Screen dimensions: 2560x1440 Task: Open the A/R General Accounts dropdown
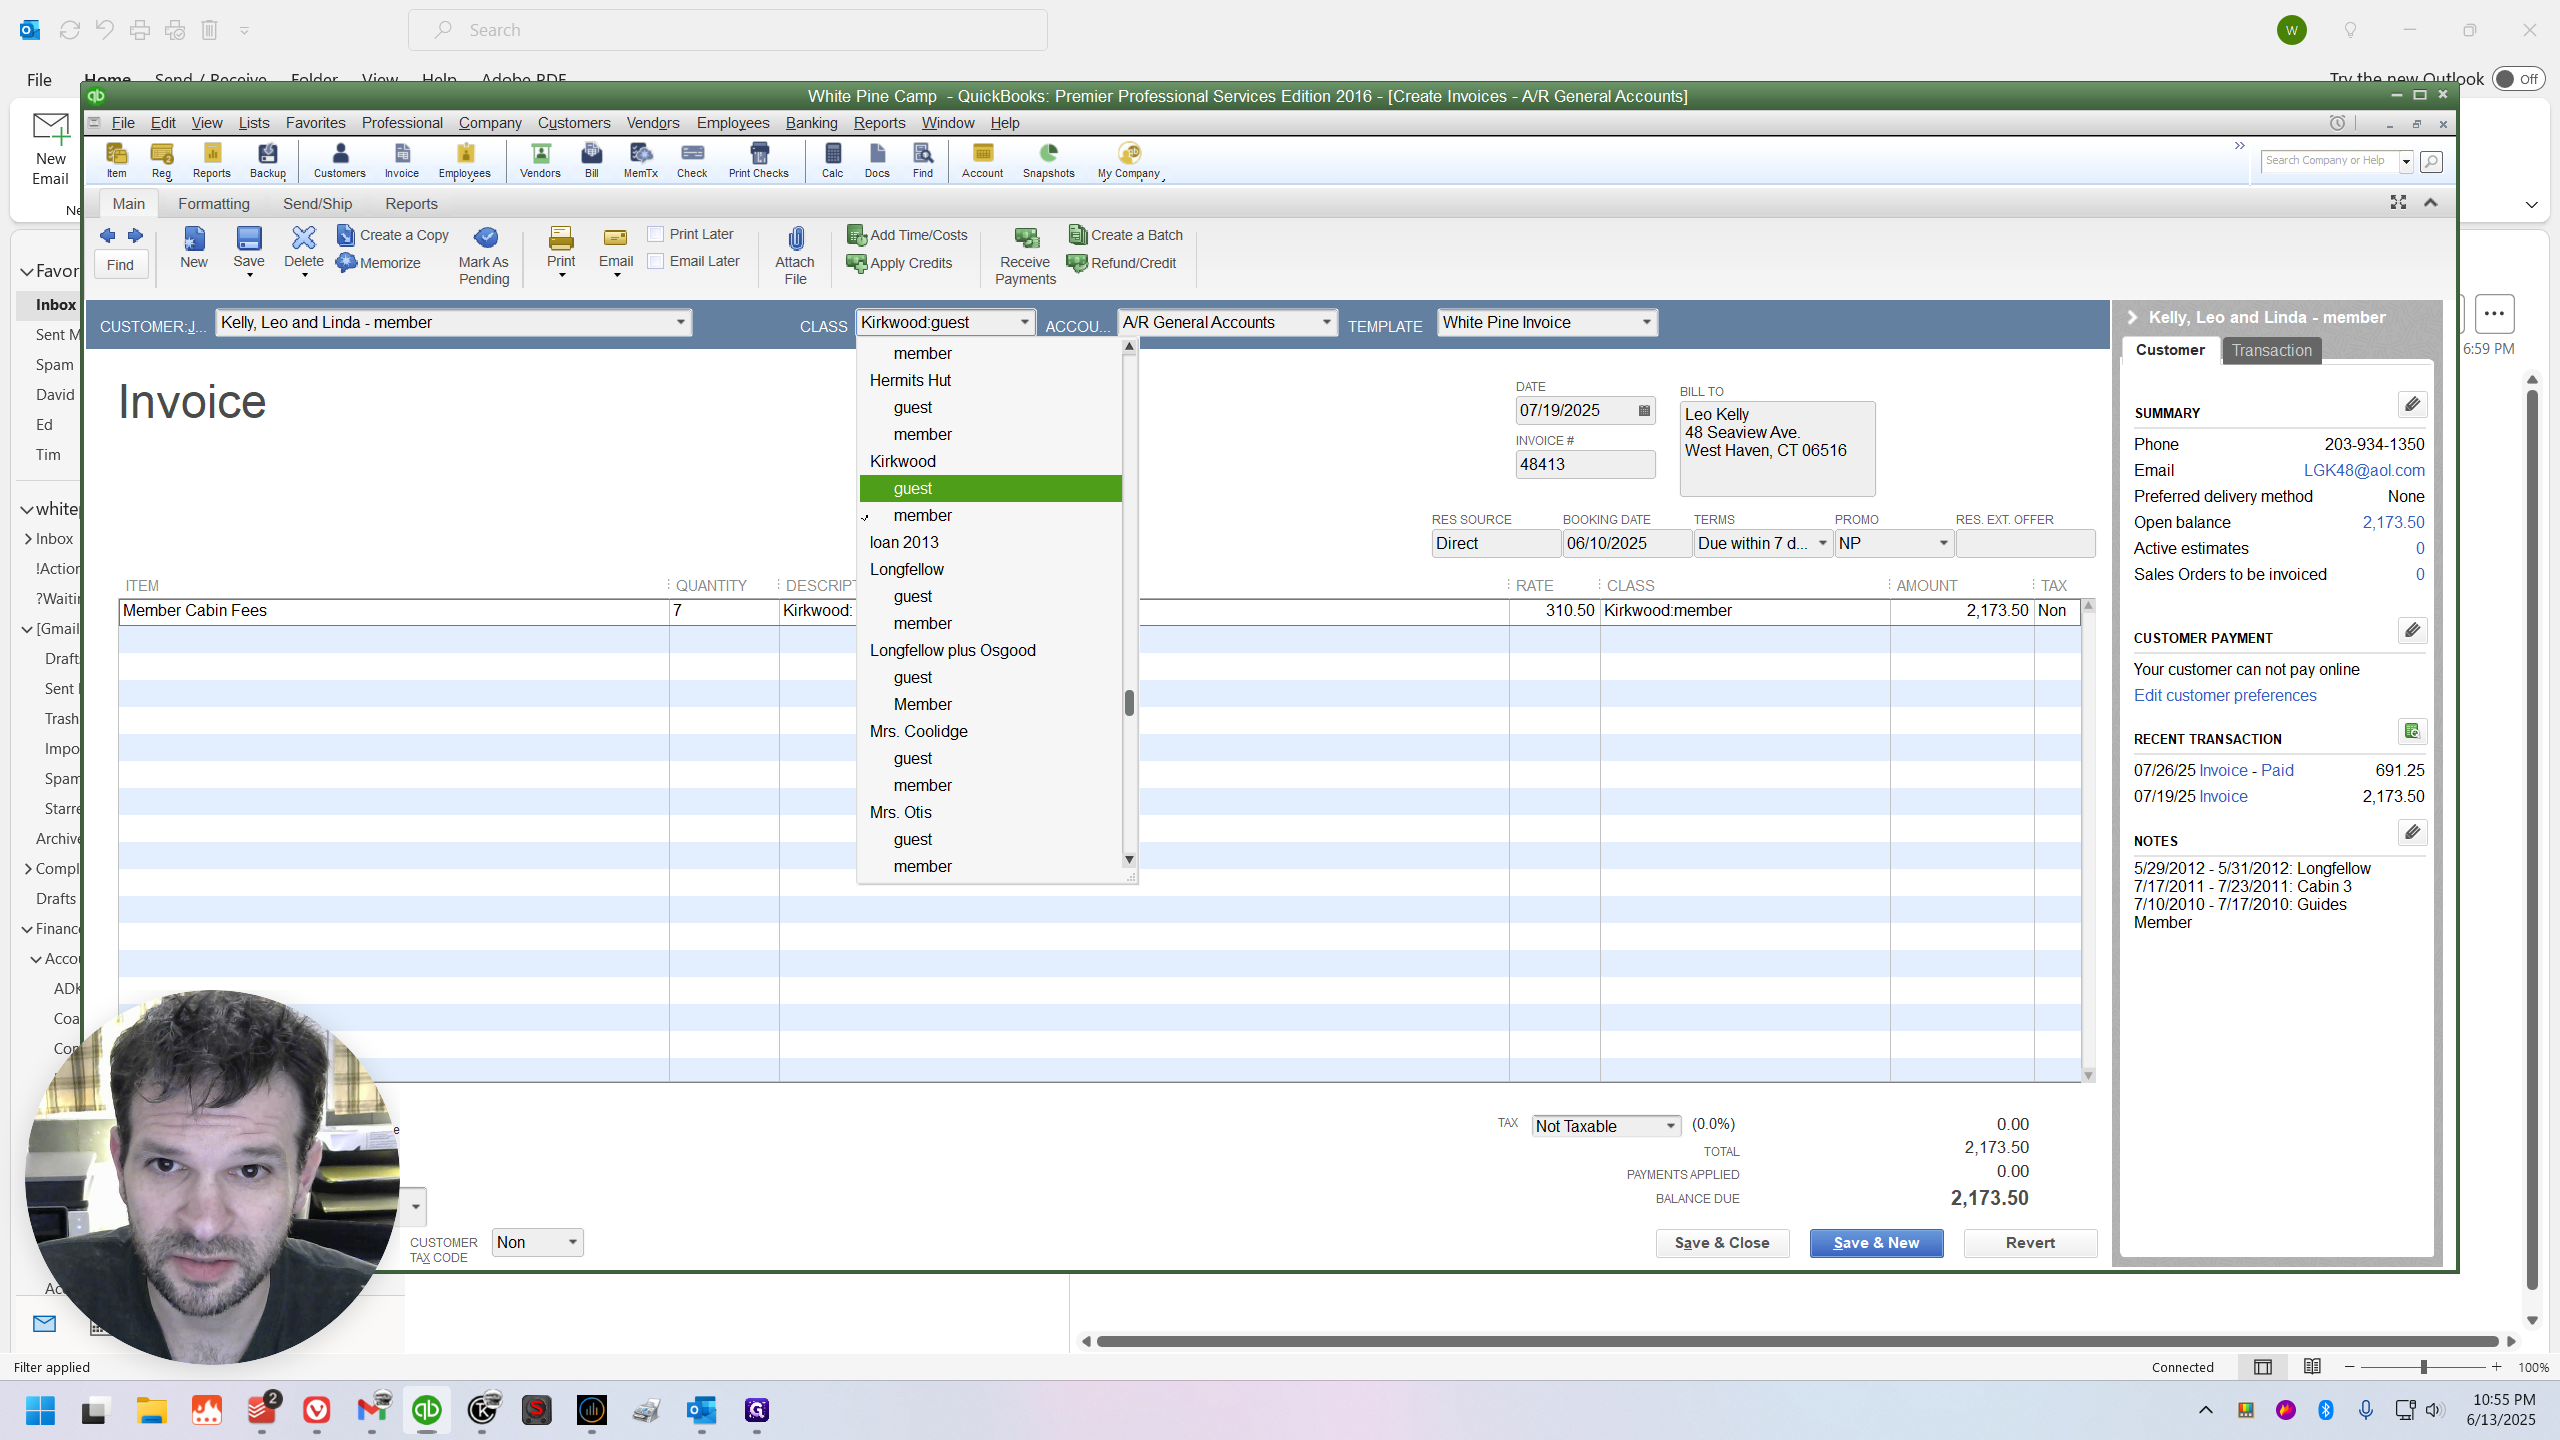coord(1326,322)
